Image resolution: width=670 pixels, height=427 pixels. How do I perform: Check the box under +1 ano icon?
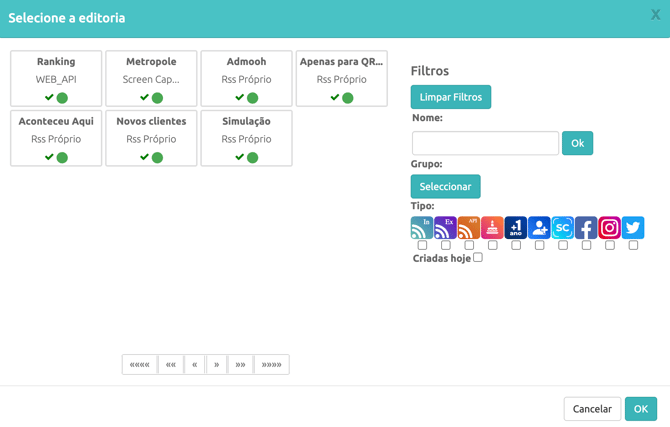(x=516, y=245)
